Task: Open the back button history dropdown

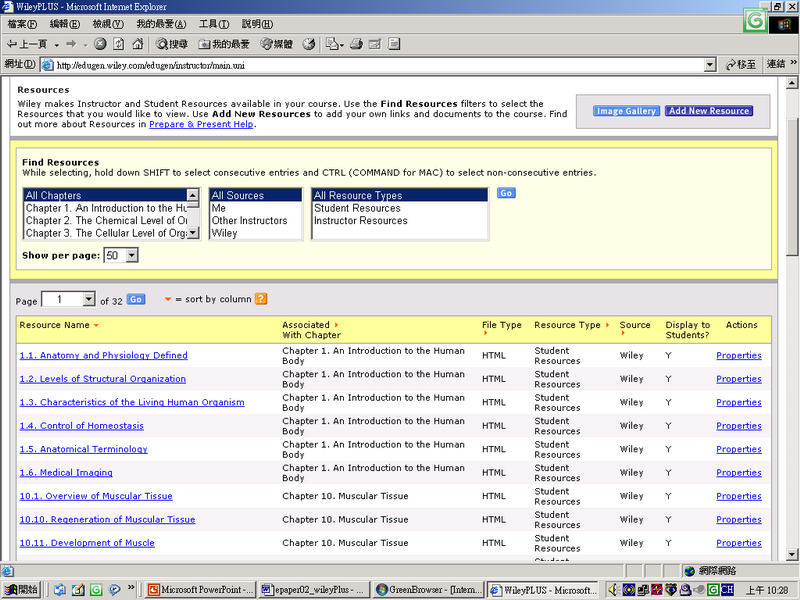Action: (x=56, y=45)
